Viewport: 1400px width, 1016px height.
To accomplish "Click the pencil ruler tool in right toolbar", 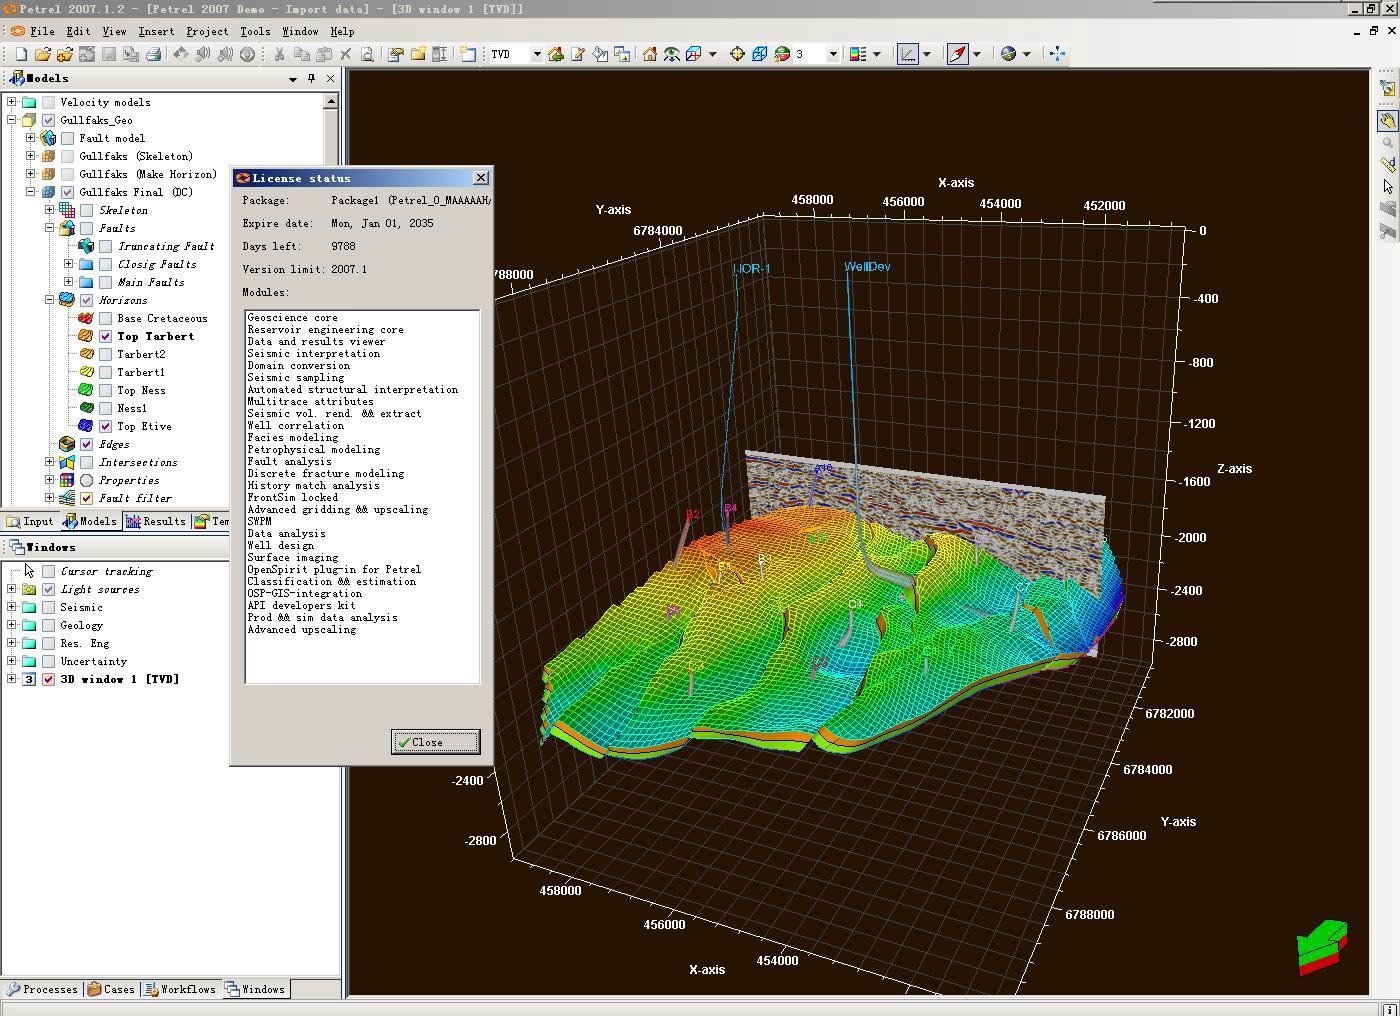I will pos(1387,164).
